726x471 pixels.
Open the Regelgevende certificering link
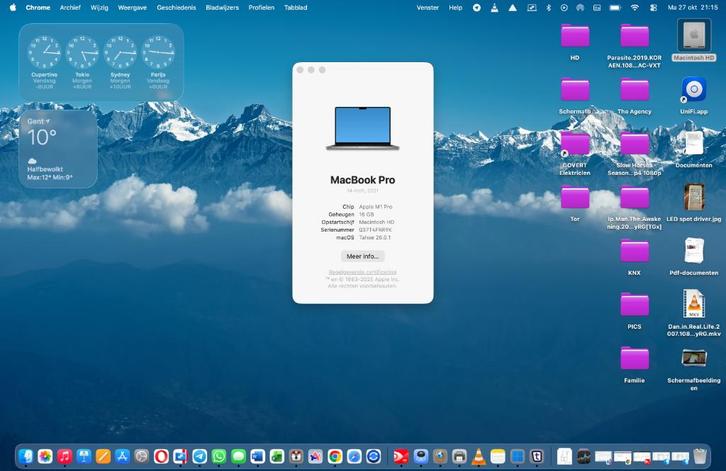[x=362, y=271]
